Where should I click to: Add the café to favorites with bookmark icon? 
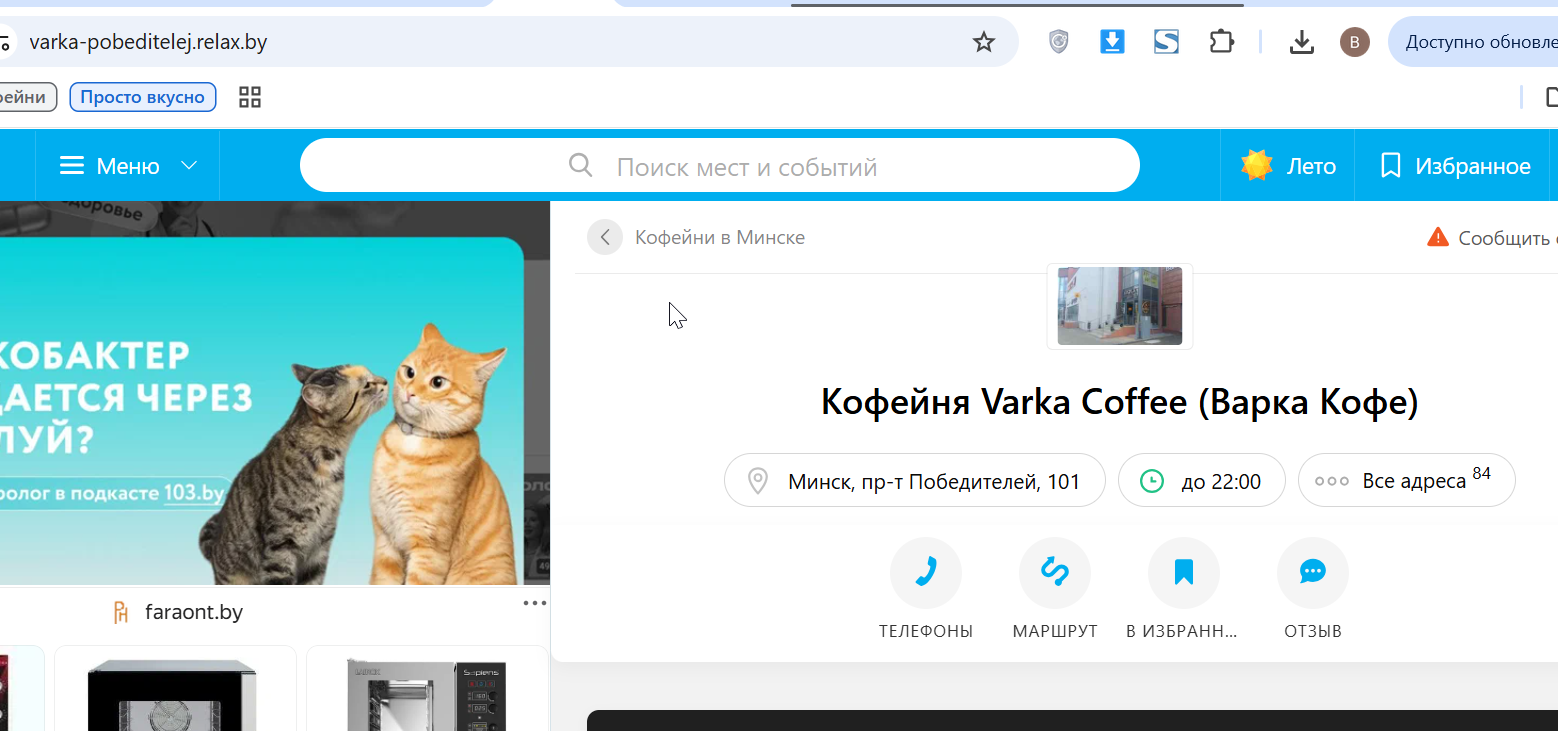[1184, 573]
